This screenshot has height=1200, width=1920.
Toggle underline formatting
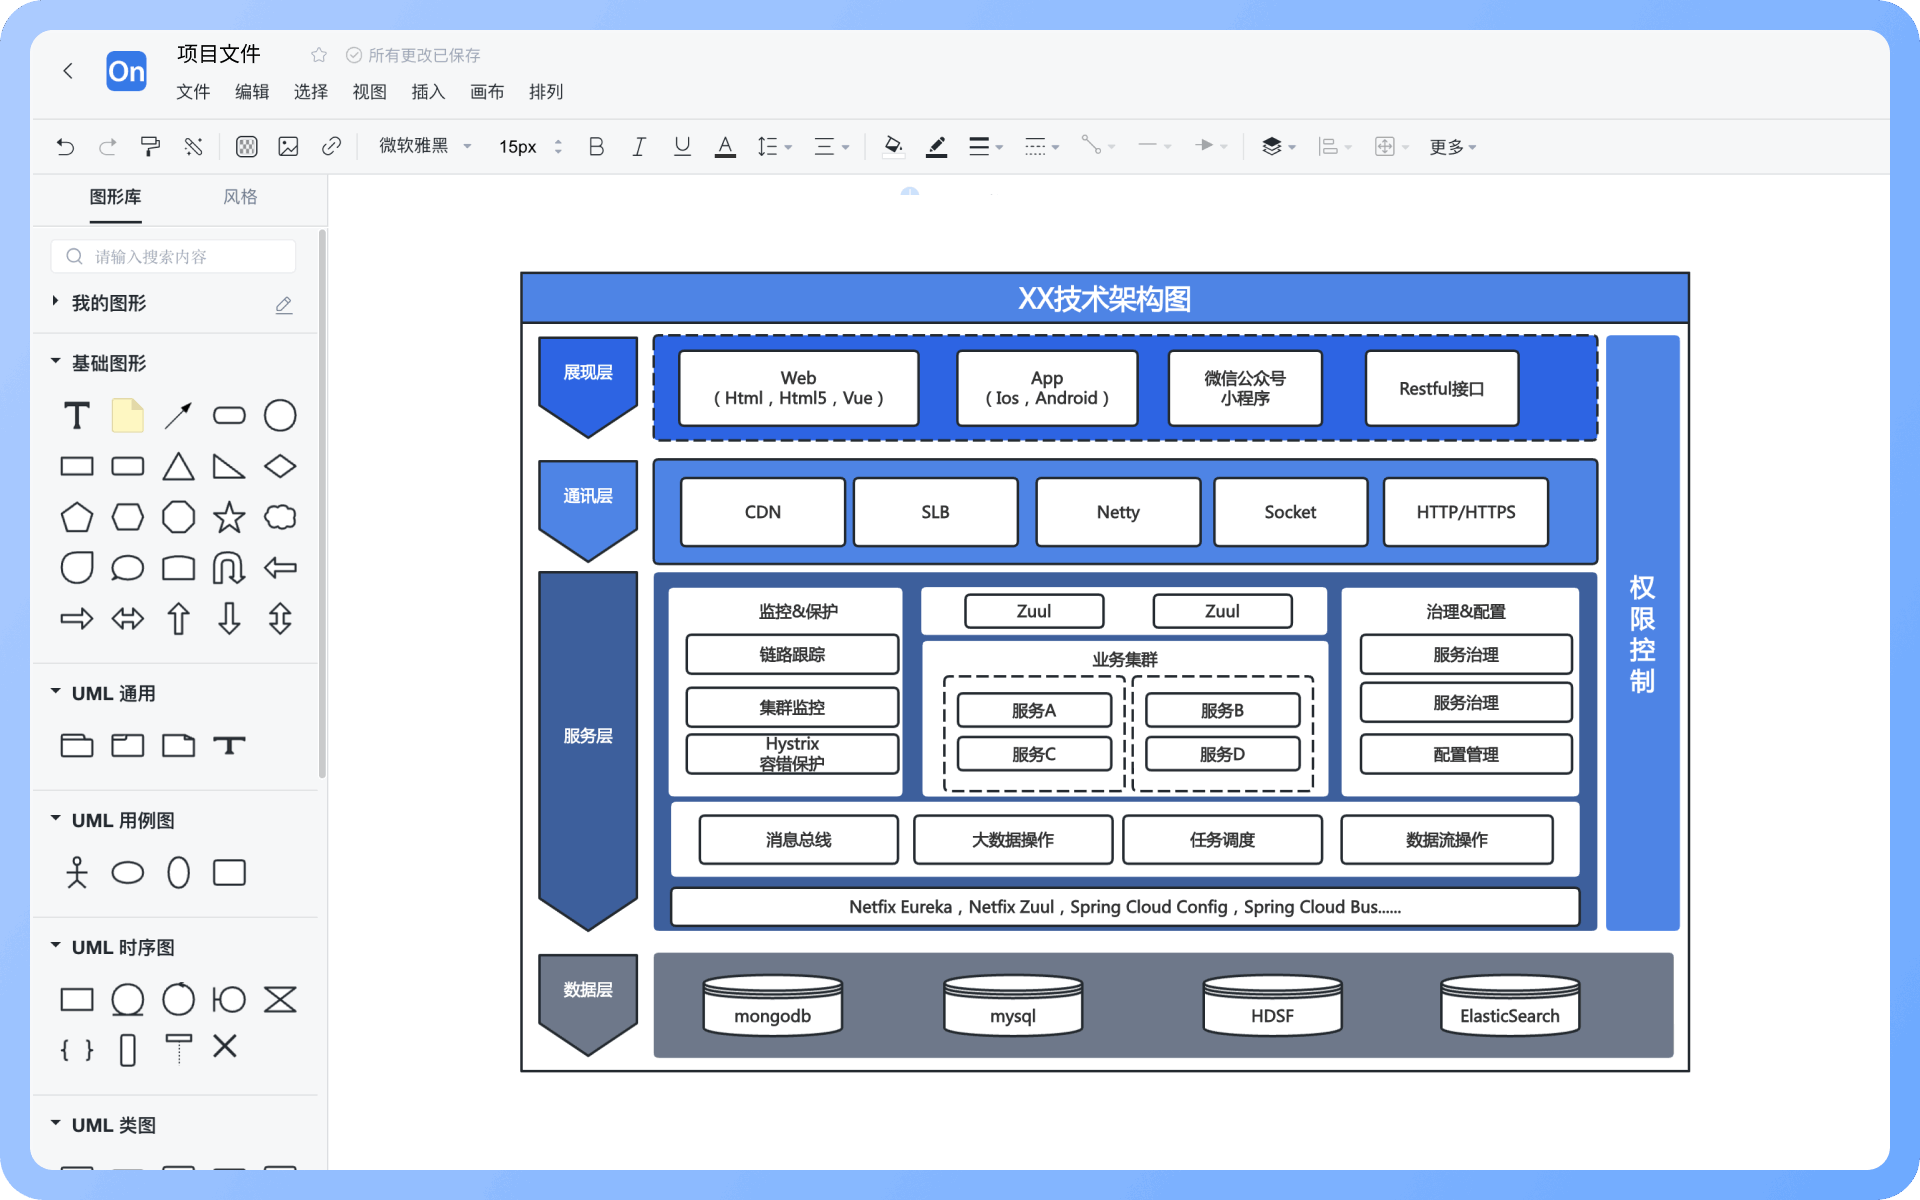[x=682, y=147]
